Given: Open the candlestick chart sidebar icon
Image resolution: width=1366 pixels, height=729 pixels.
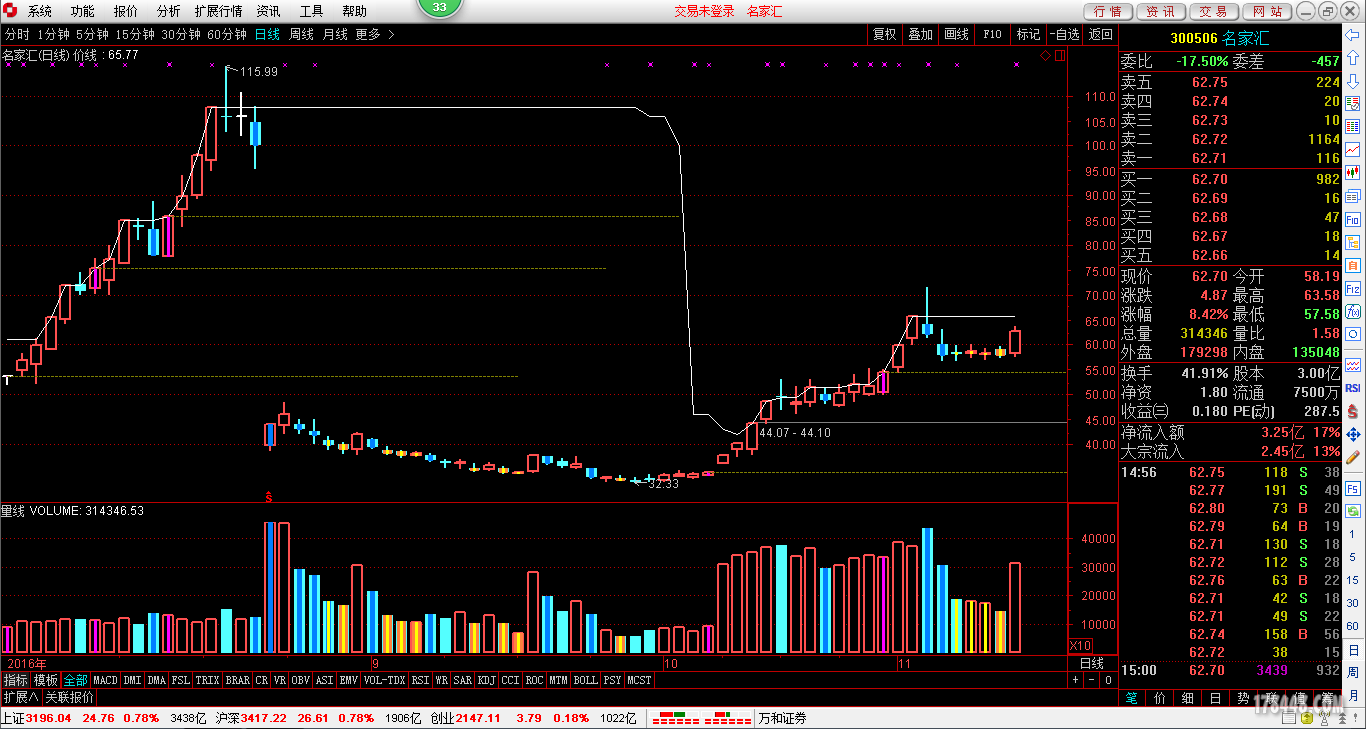Looking at the screenshot, I should tap(1353, 172).
